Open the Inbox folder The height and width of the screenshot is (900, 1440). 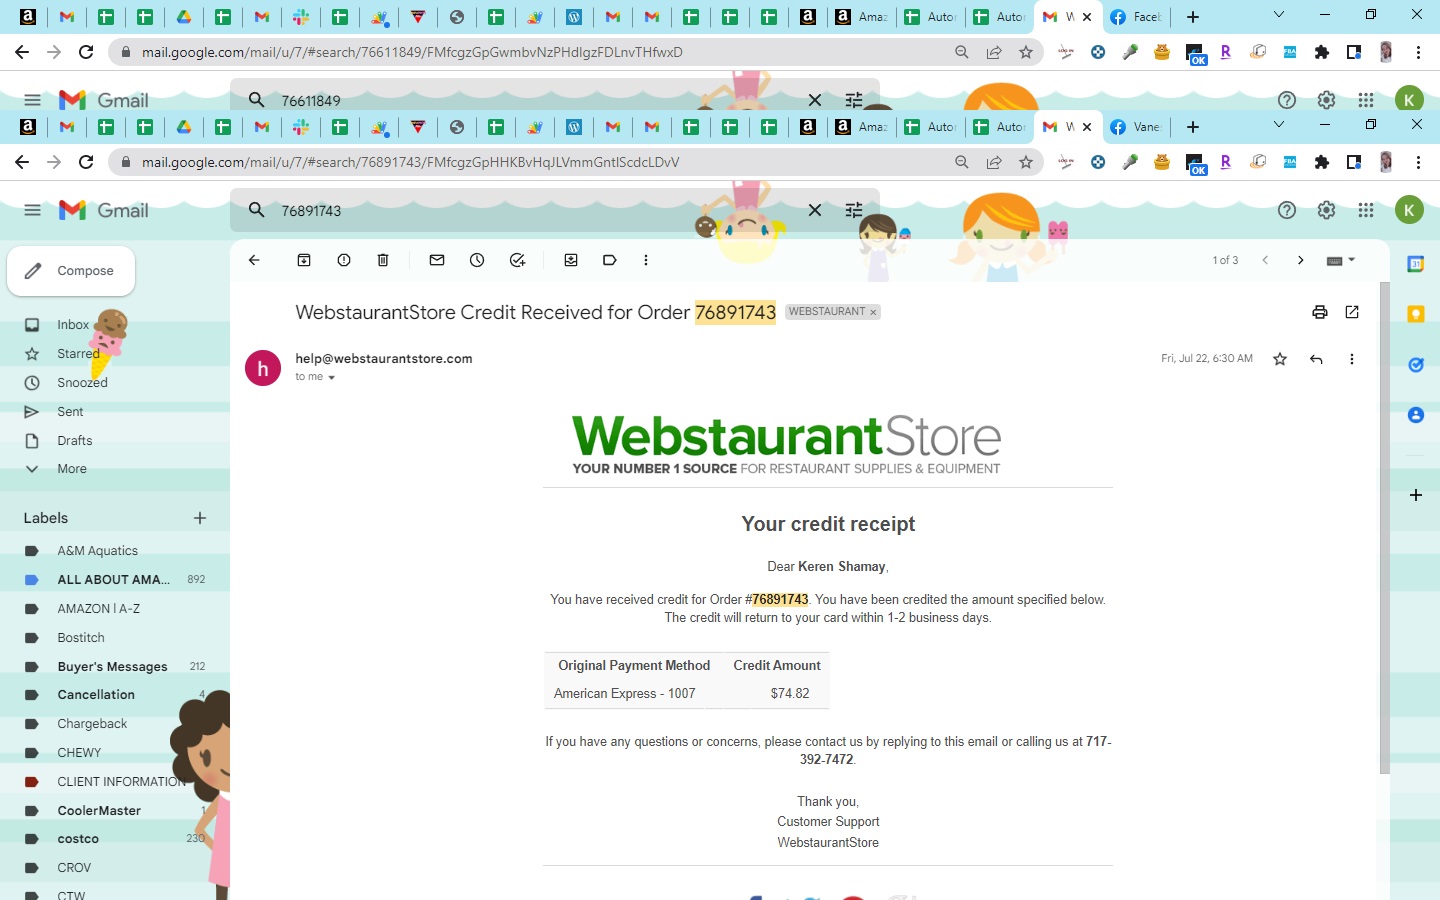[73, 325]
